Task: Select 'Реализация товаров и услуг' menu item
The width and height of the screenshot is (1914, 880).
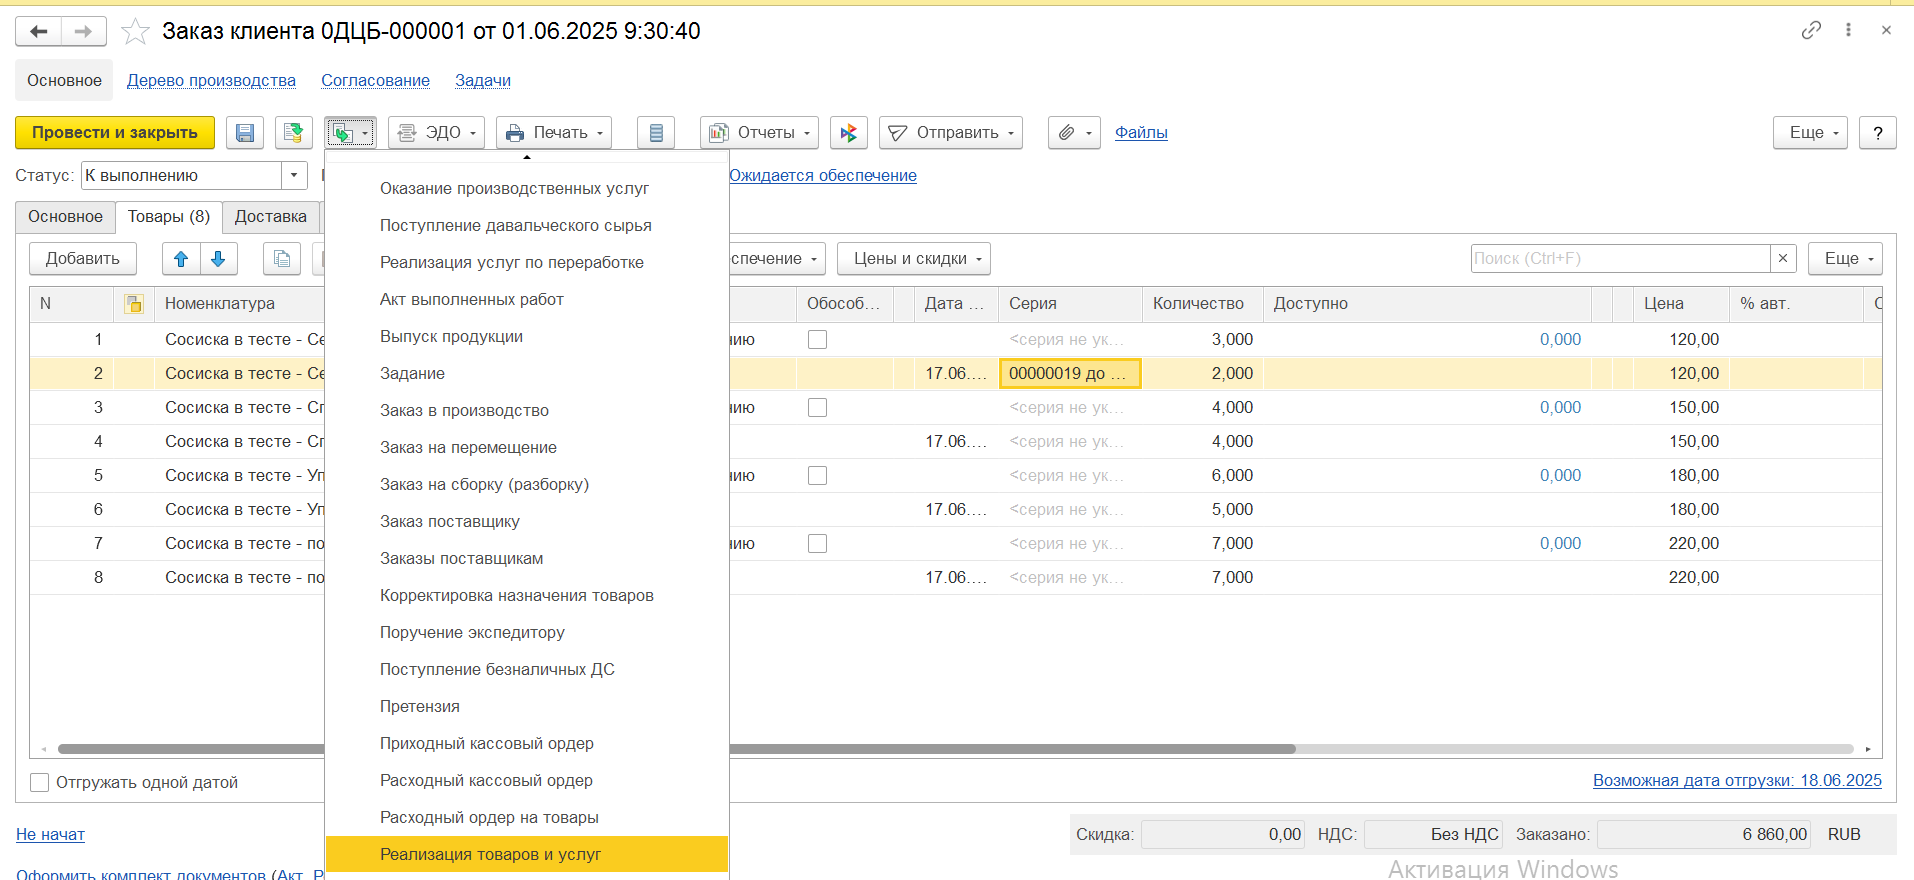Action: pyautogui.click(x=490, y=854)
